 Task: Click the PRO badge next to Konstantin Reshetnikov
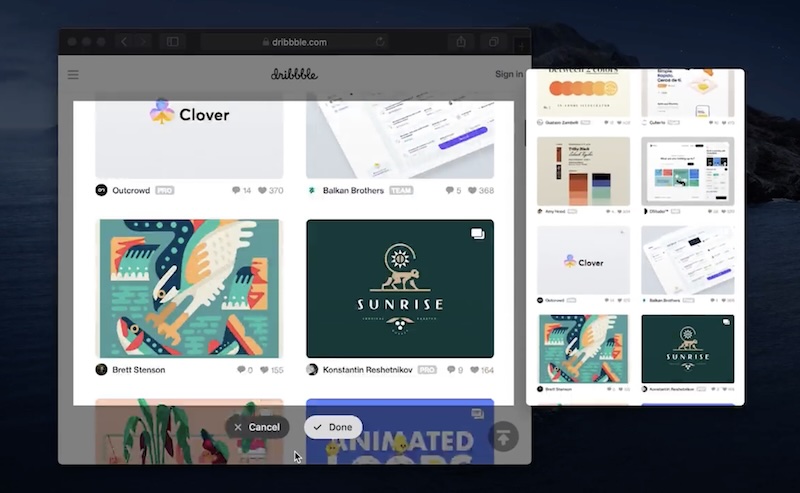pyautogui.click(x=427, y=370)
